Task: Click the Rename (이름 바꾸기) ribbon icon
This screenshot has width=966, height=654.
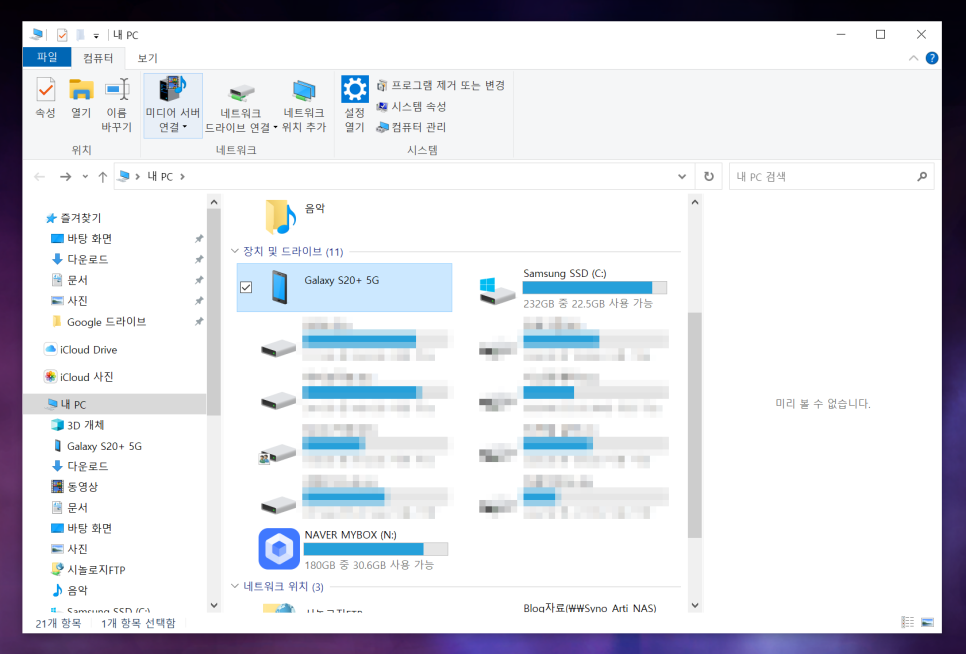Action: [116, 105]
